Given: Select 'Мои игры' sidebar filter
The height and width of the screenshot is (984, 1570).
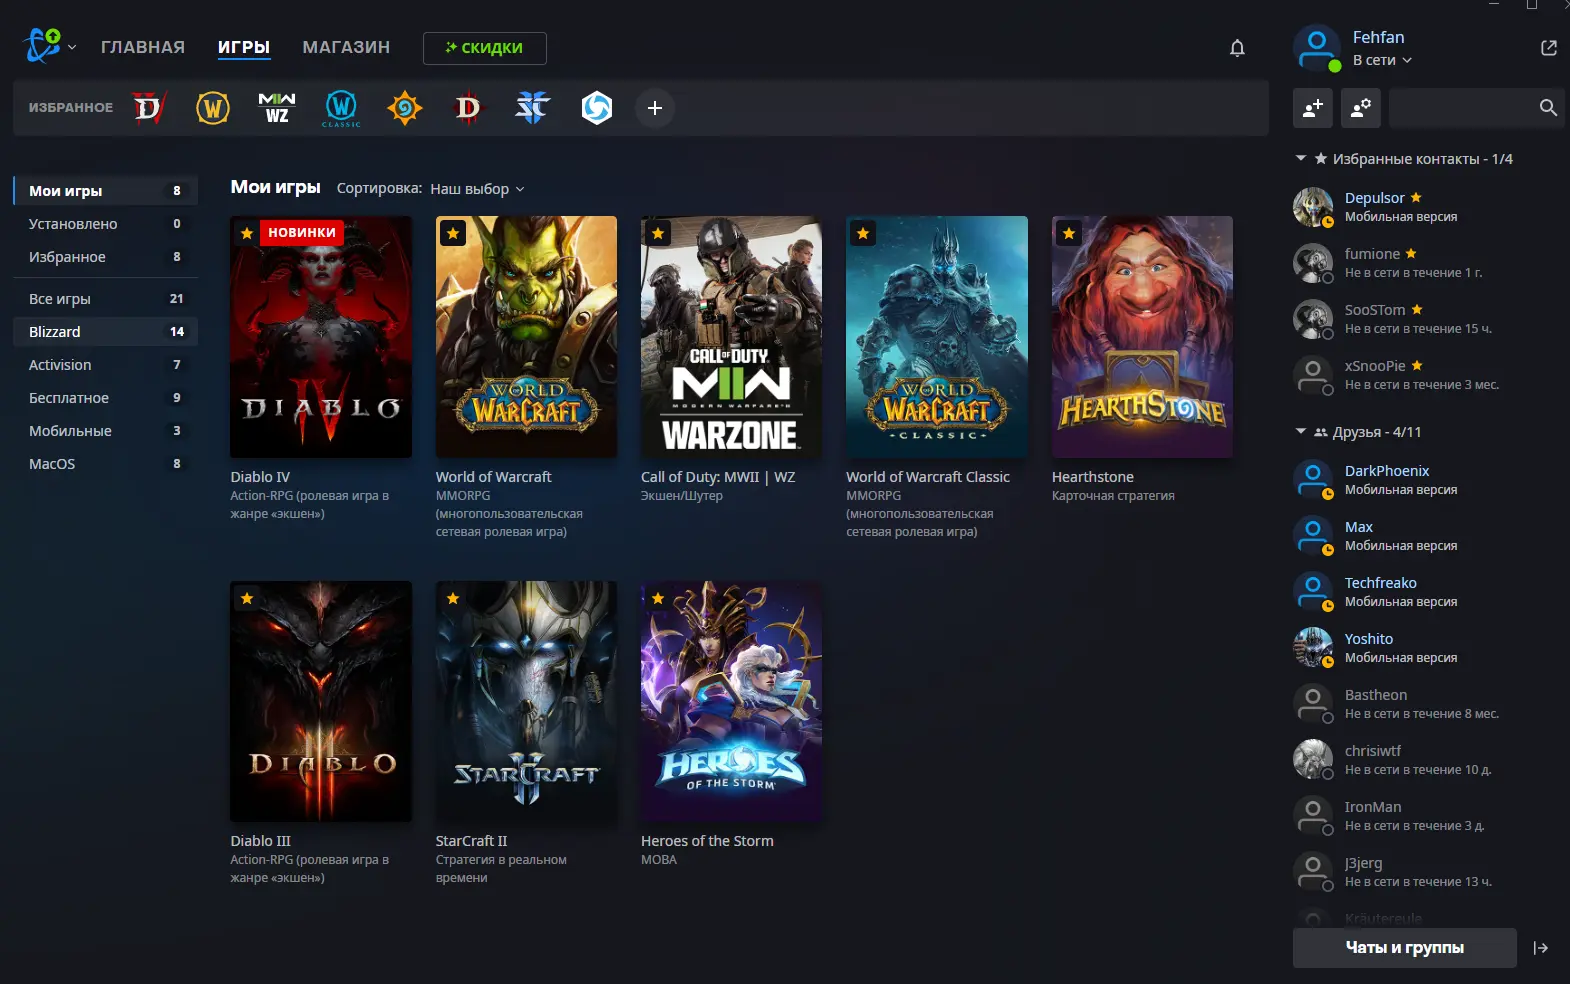Looking at the screenshot, I should tap(106, 191).
